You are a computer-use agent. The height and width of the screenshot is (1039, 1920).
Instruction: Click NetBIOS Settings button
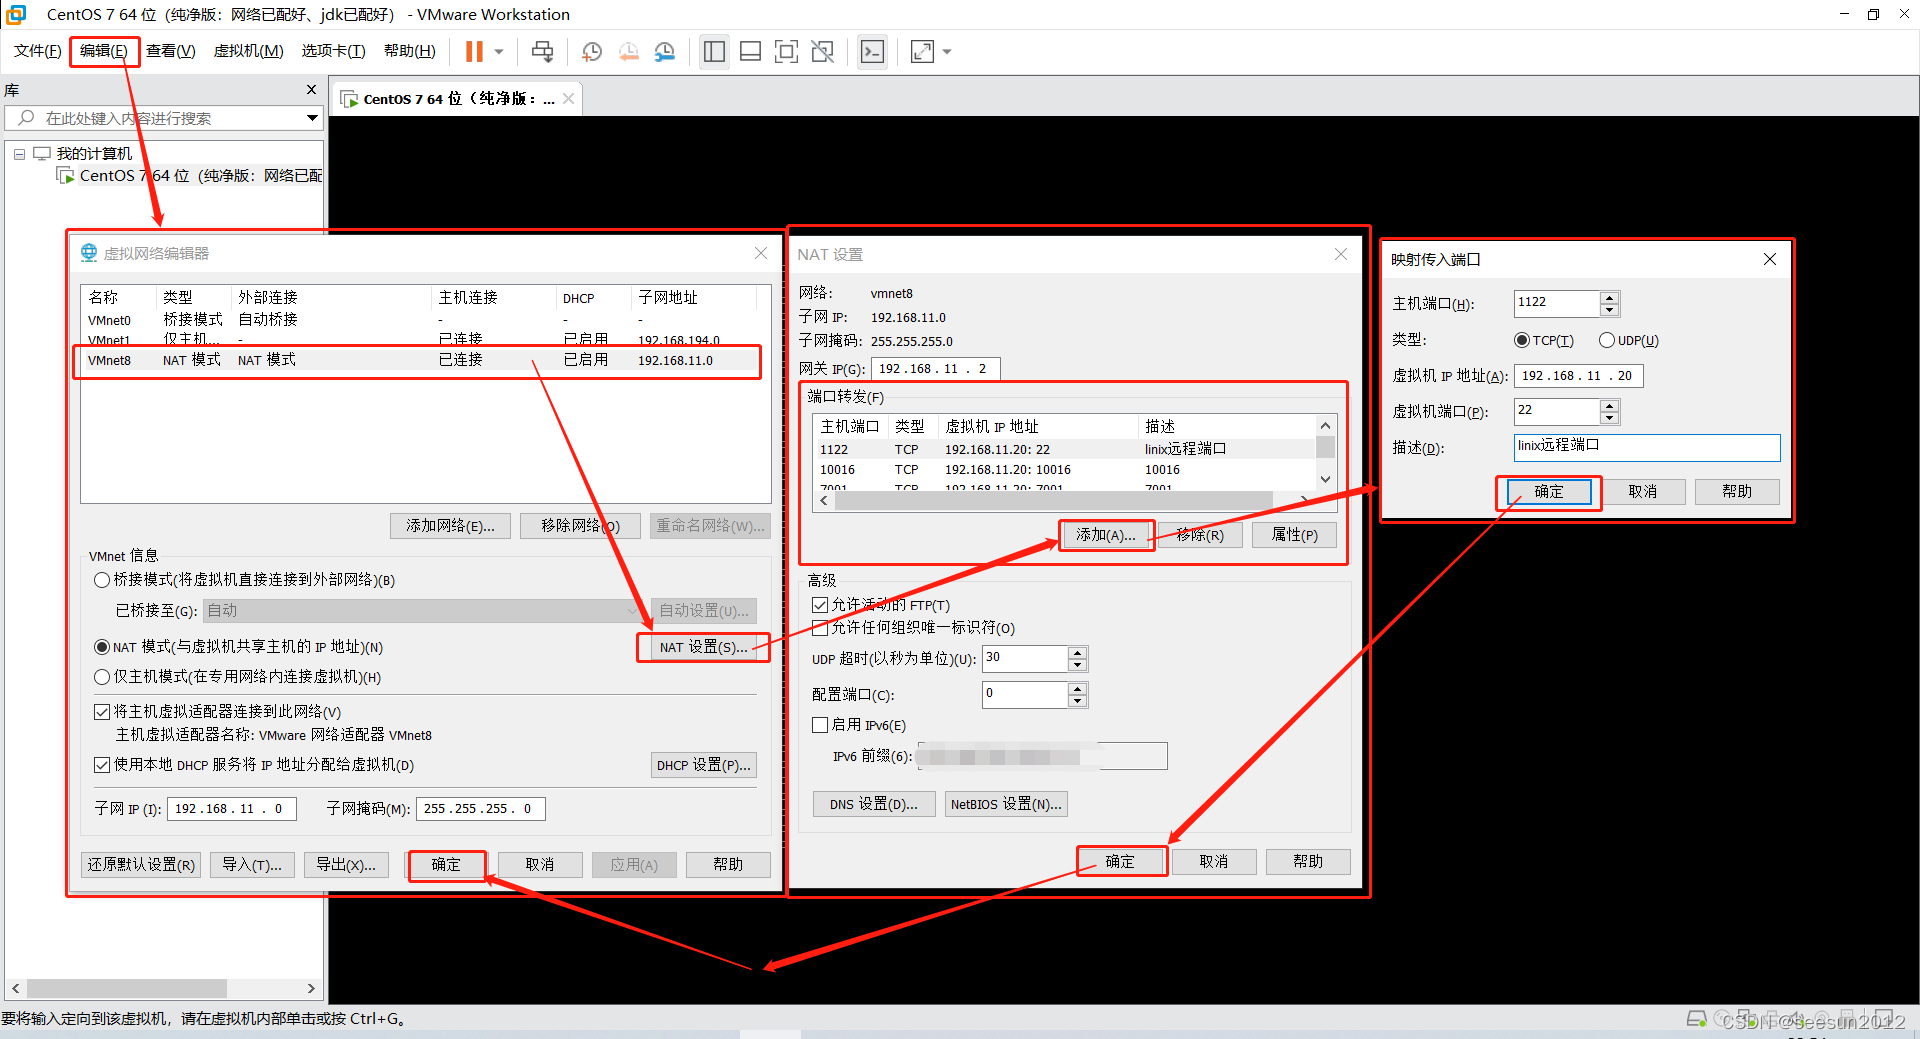pos(1006,804)
